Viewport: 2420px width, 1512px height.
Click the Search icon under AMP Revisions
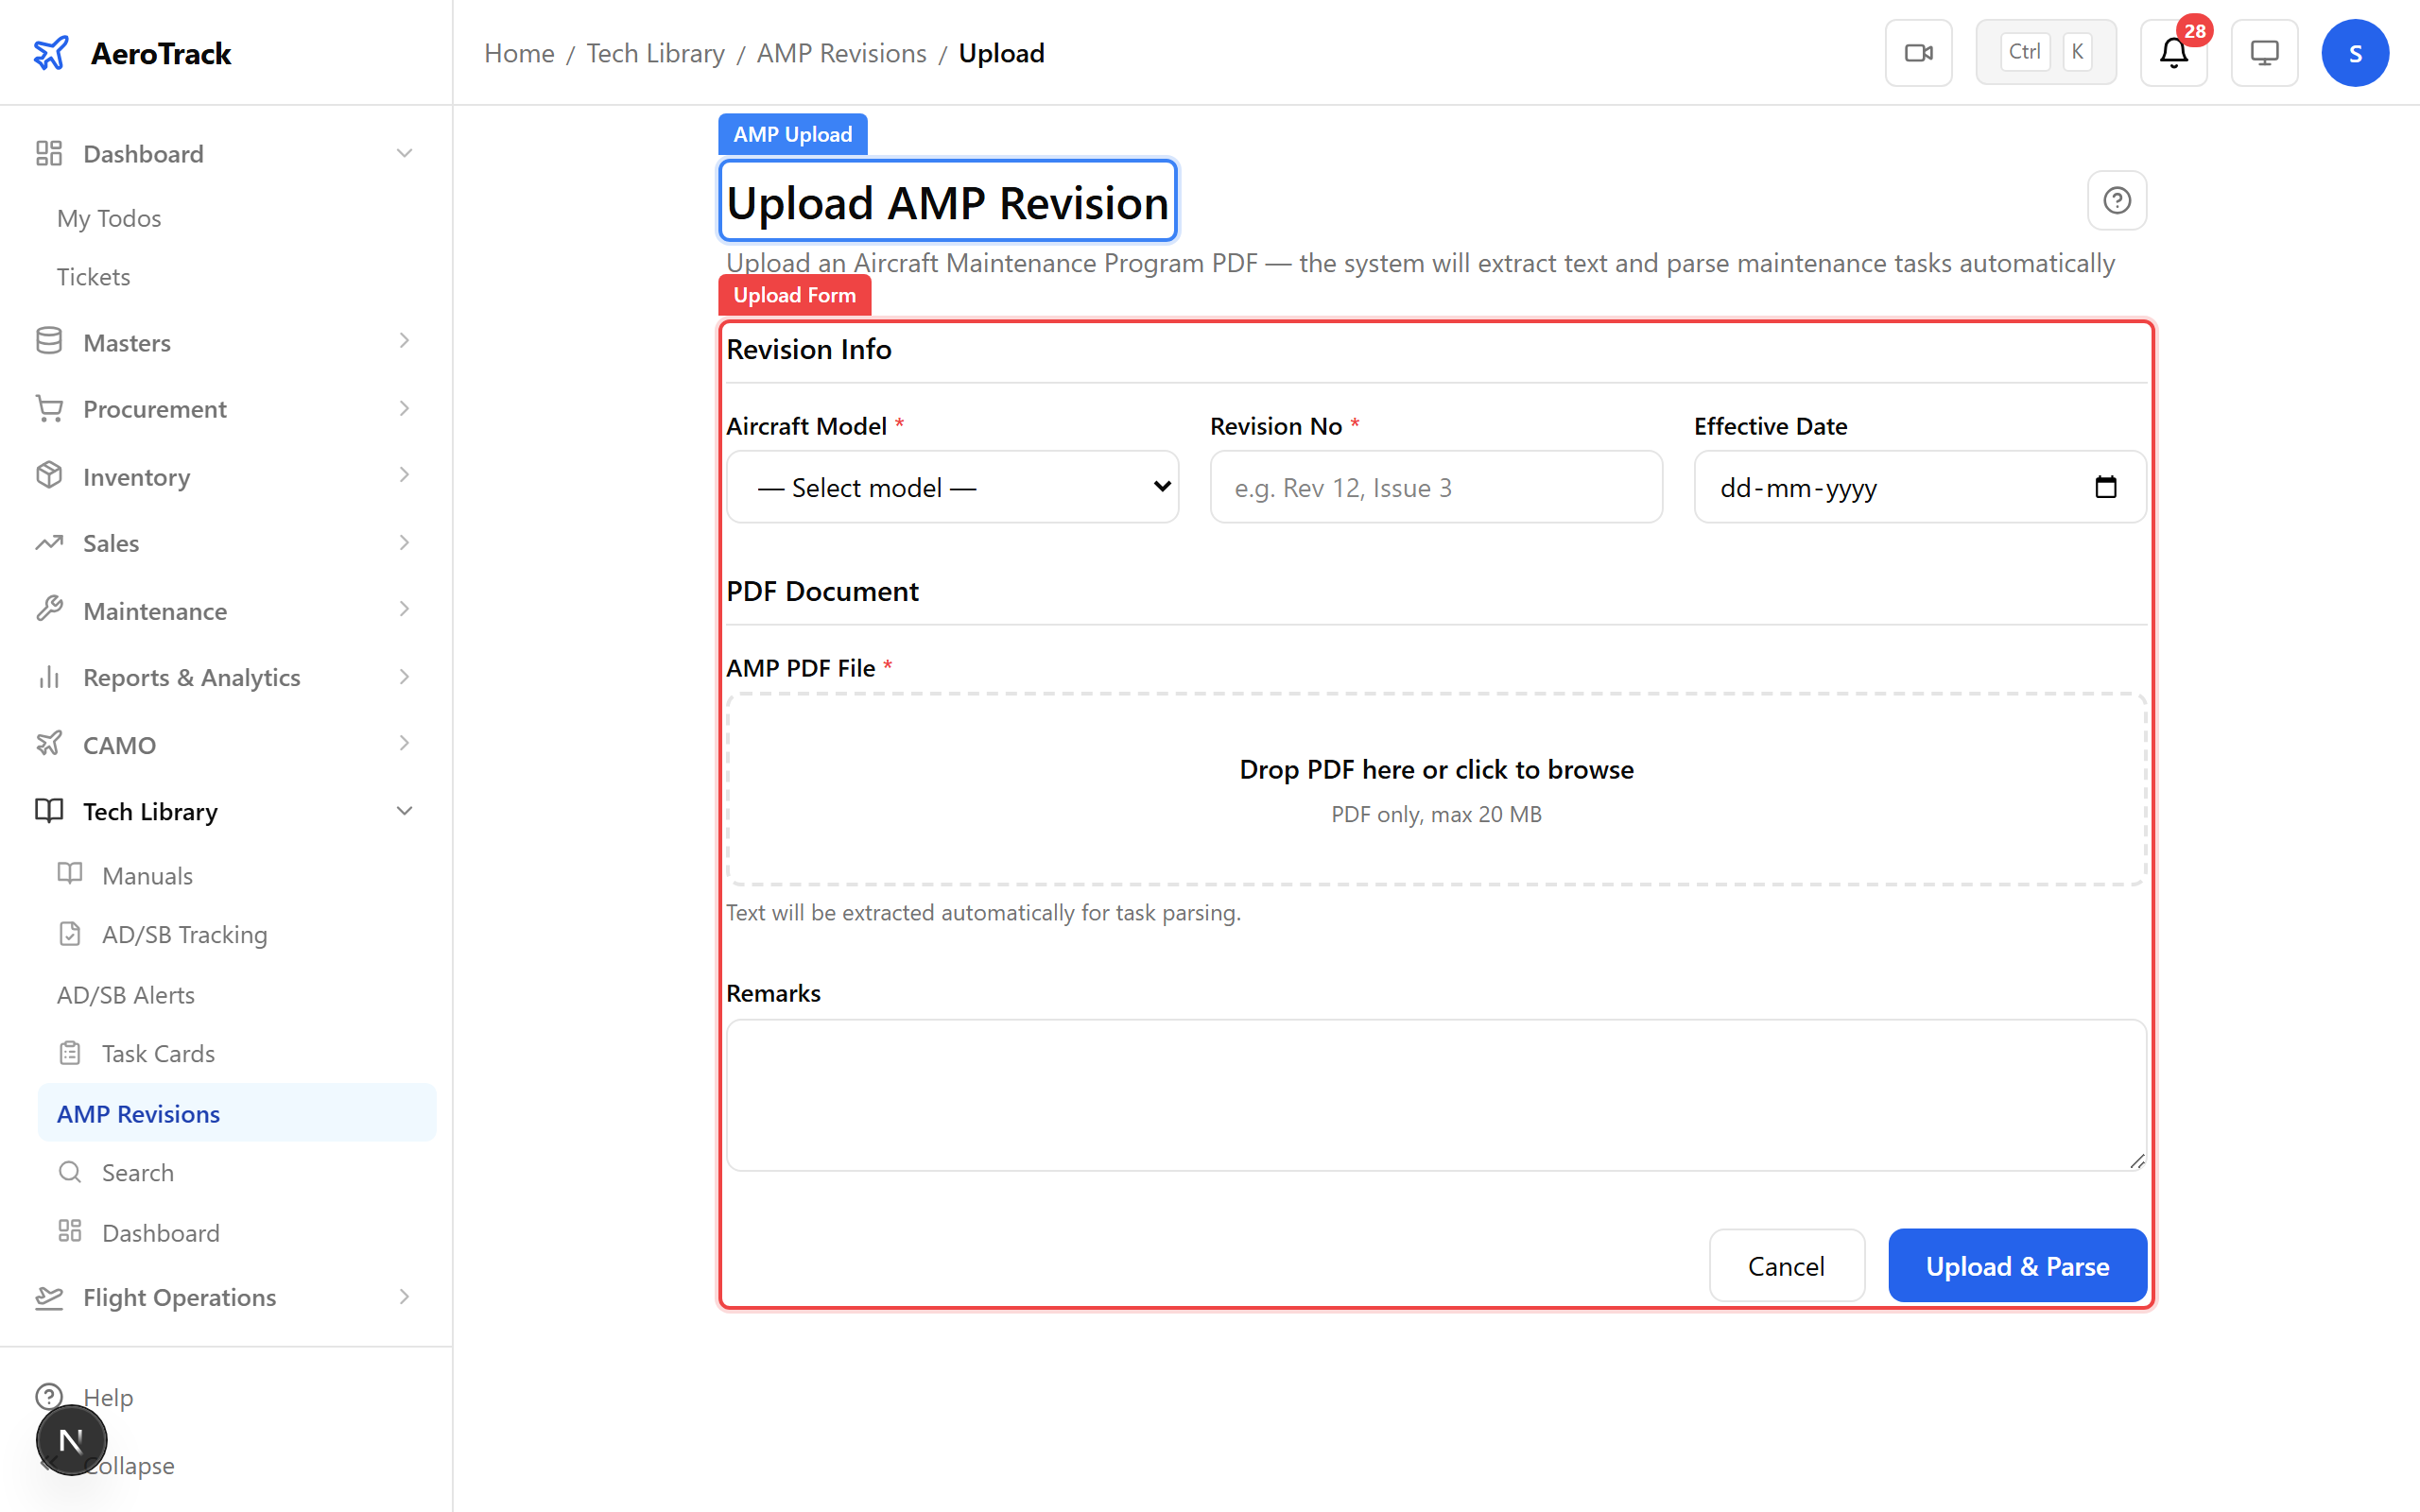coord(69,1171)
